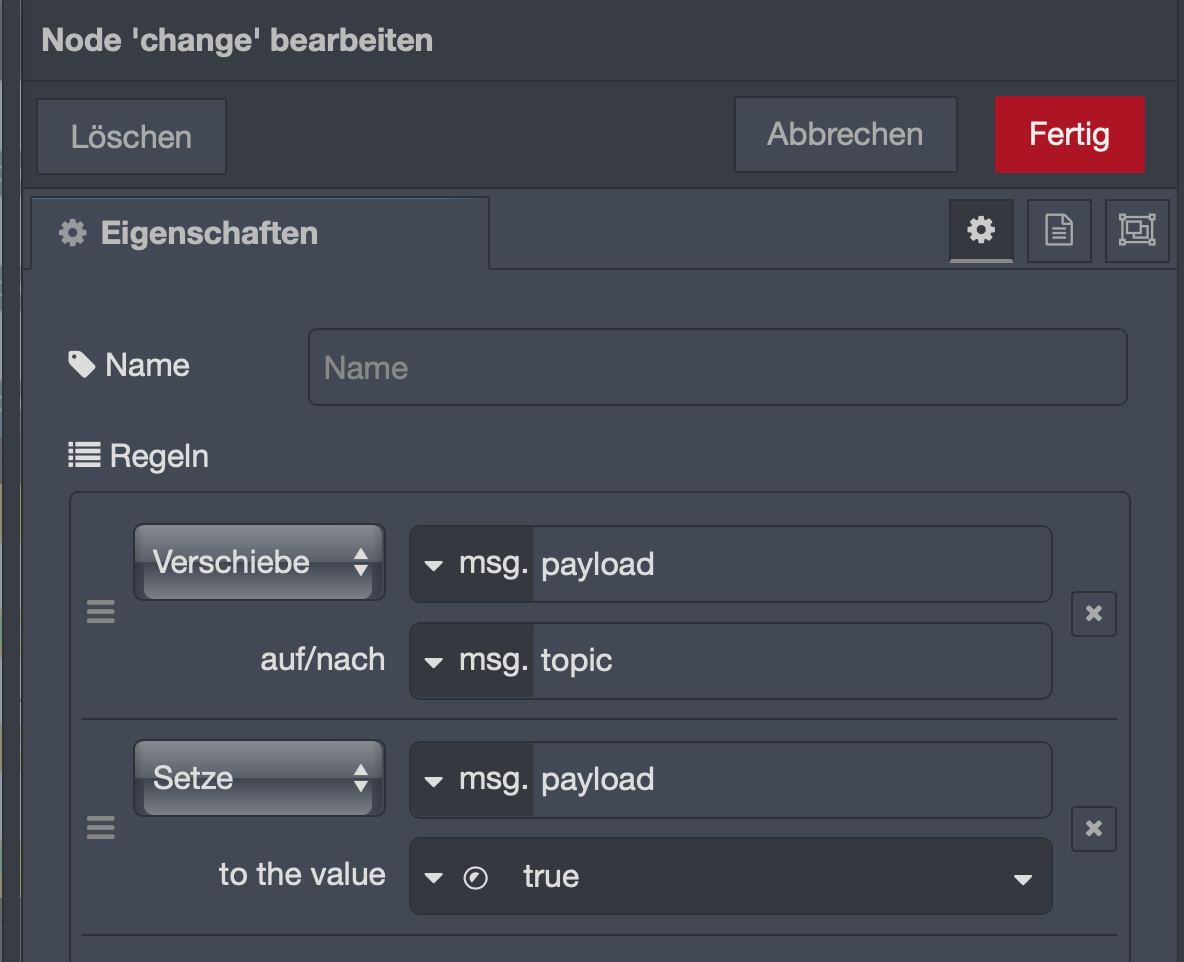Open node description document icon

(x=1059, y=230)
